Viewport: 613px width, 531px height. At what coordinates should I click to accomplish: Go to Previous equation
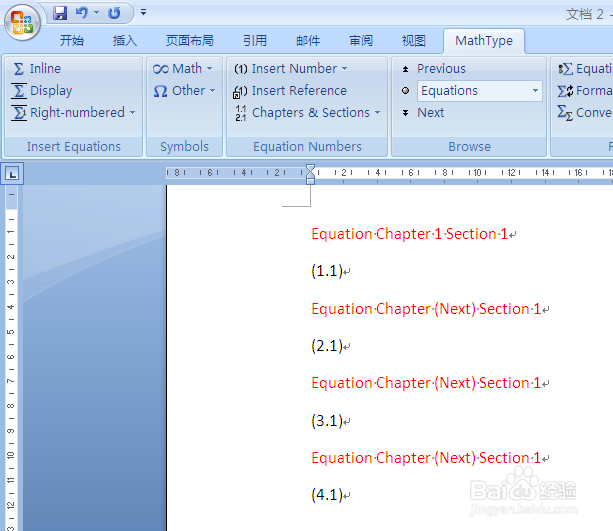(434, 68)
